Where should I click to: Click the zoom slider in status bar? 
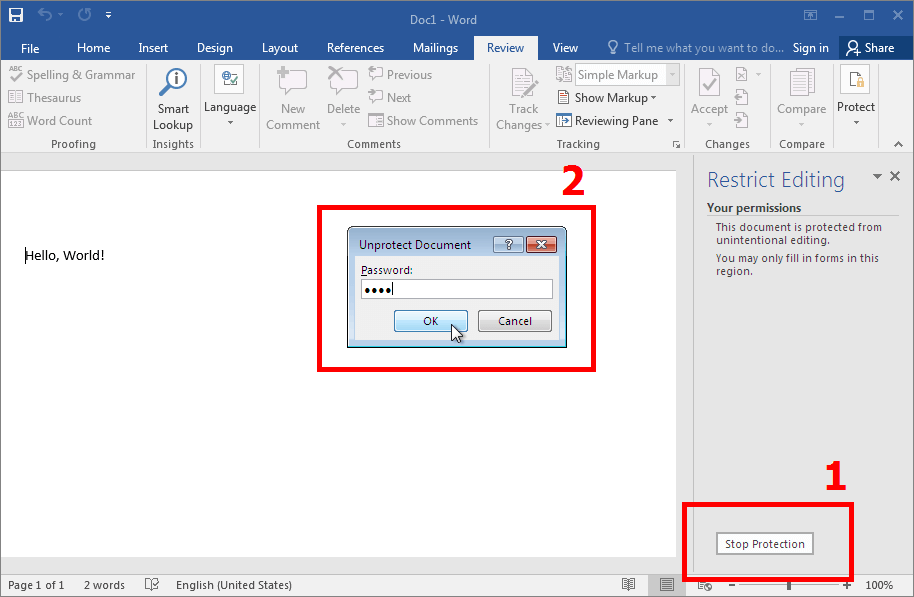point(789,585)
